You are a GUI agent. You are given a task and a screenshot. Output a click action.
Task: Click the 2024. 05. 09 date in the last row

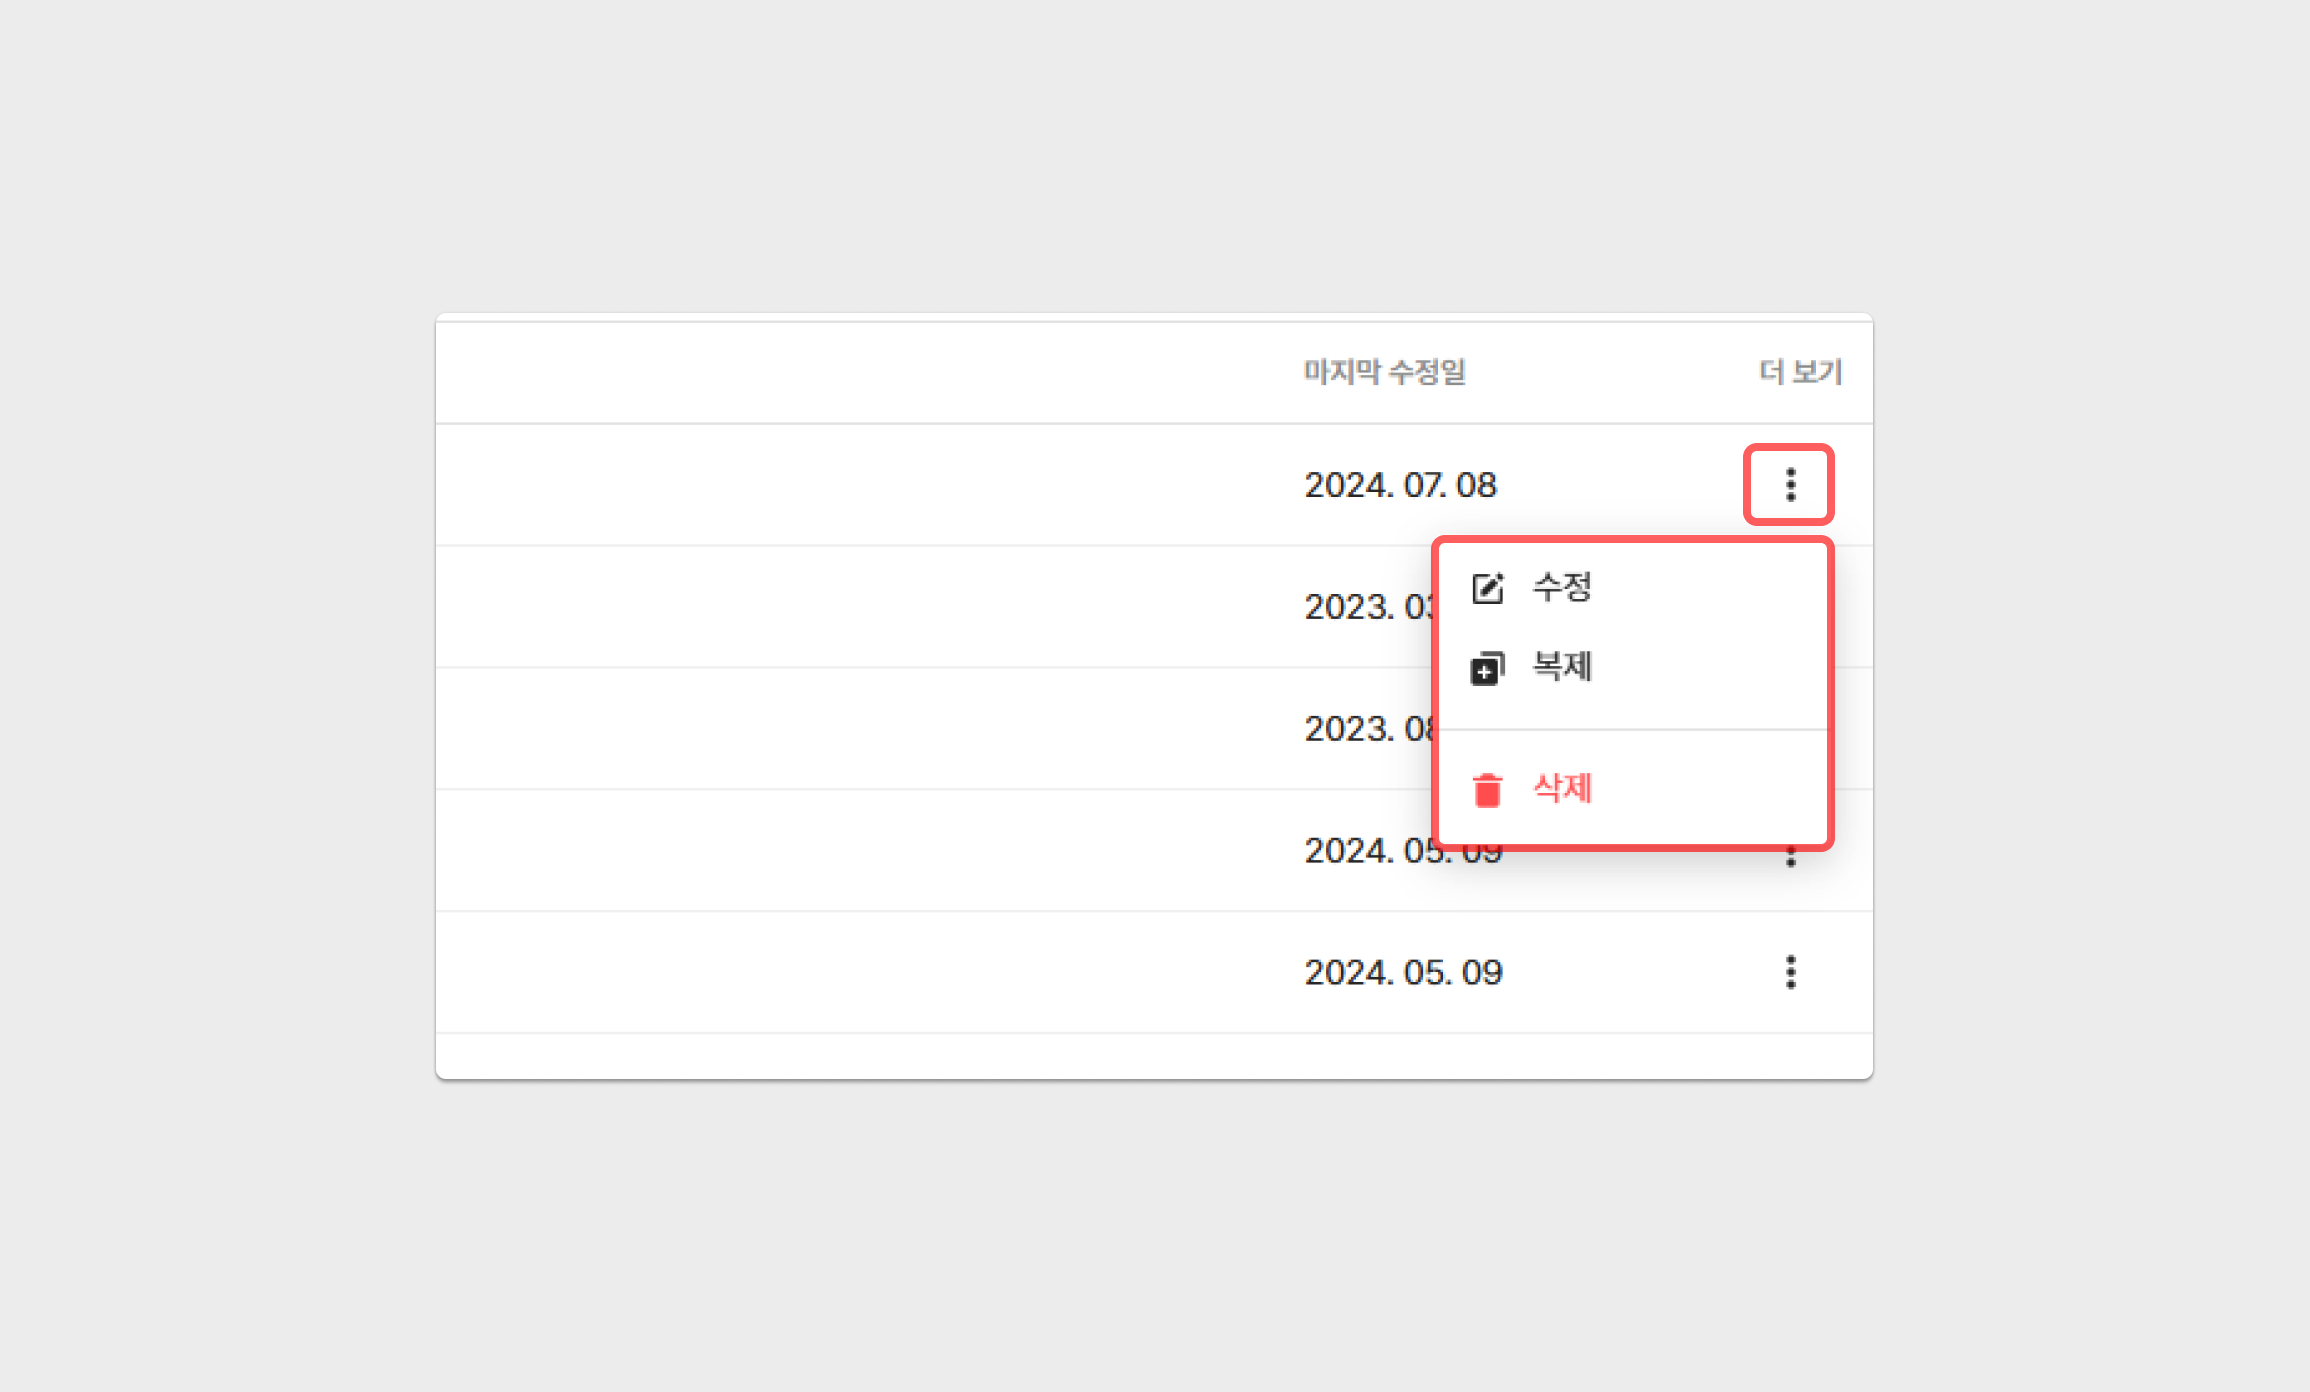pyautogui.click(x=1403, y=973)
